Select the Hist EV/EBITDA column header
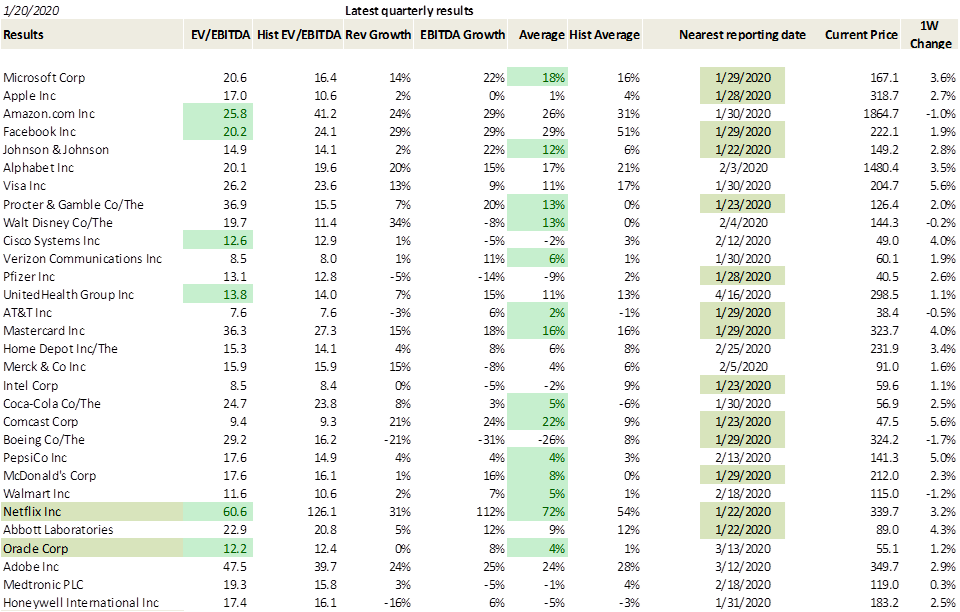 point(299,35)
